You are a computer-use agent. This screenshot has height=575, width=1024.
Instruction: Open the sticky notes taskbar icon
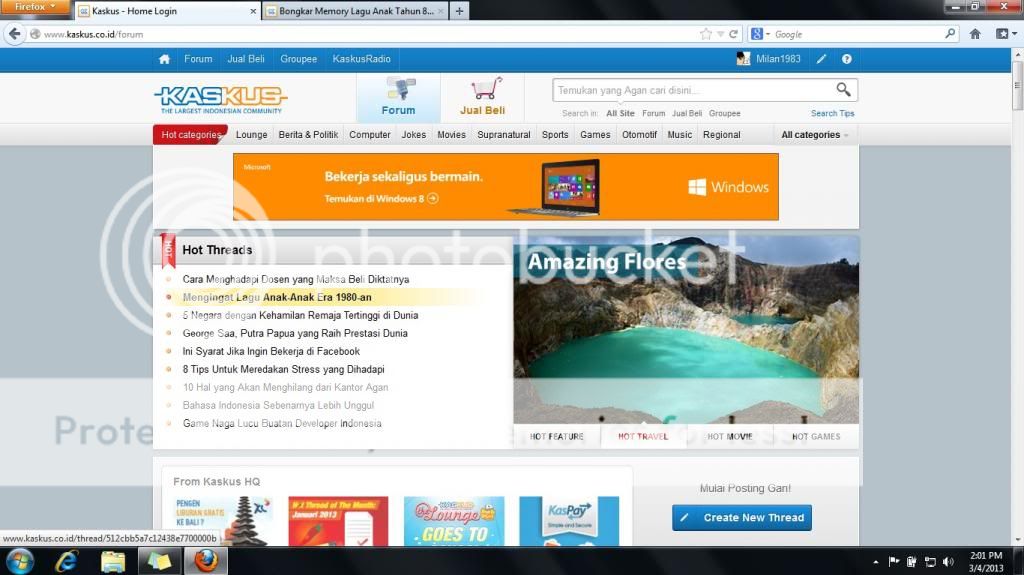(x=159, y=561)
